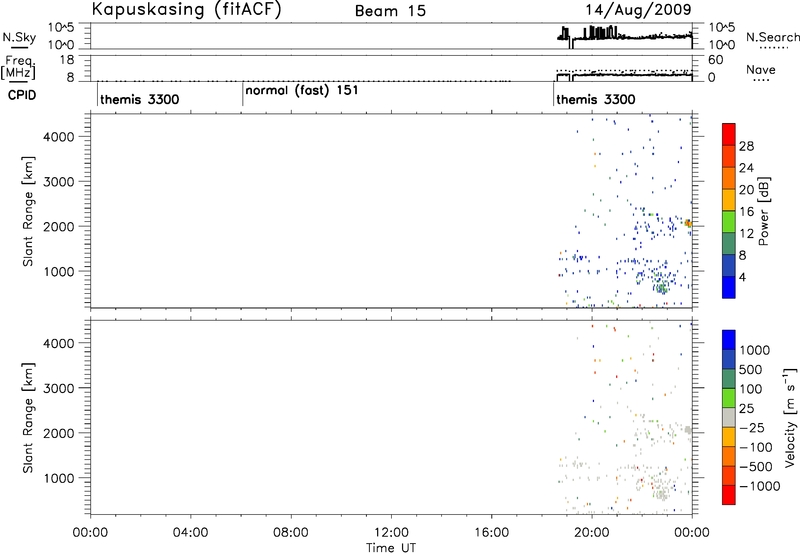Click the orange high-power echo near 2000 km
This screenshot has height=554, width=800.
[x=688, y=223]
